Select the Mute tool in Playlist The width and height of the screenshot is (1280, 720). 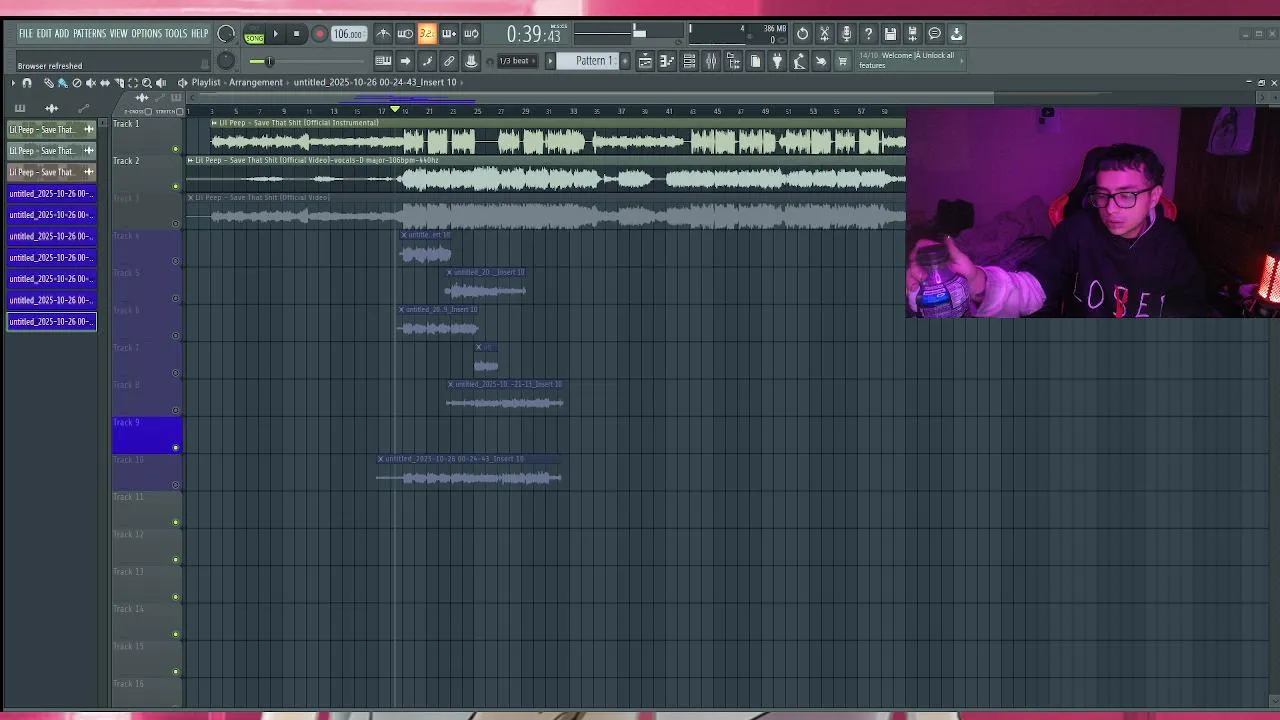point(90,83)
